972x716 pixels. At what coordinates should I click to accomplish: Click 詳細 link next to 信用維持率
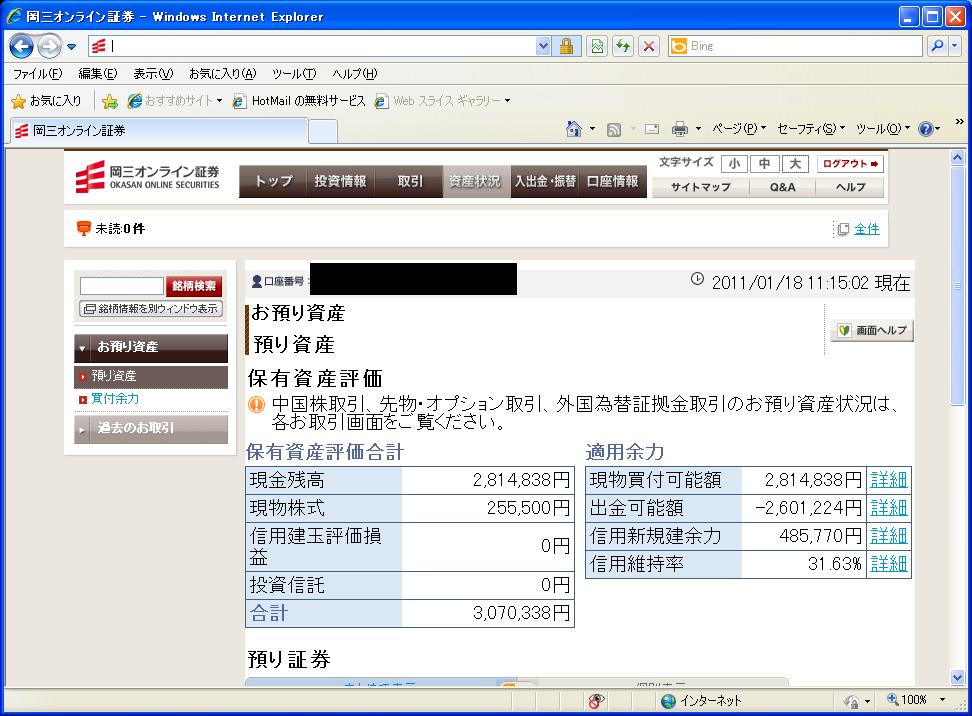[888, 564]
